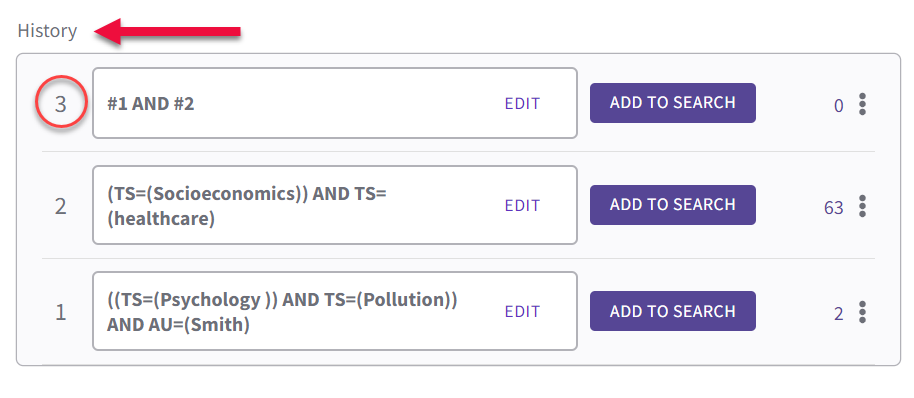Click the Socioeconomics AND healthcare query box
914x398 pixels.
(x=335, y=205)
